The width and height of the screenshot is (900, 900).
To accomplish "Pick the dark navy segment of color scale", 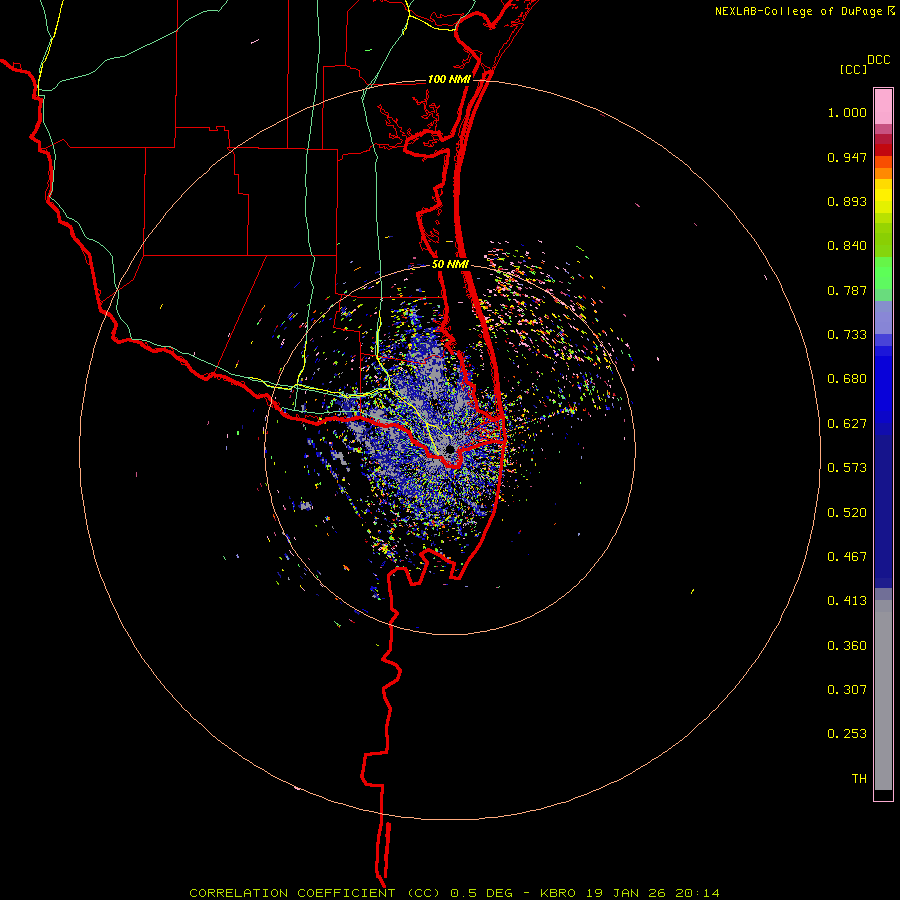I will pyautogui.click(x=883, y=511).
